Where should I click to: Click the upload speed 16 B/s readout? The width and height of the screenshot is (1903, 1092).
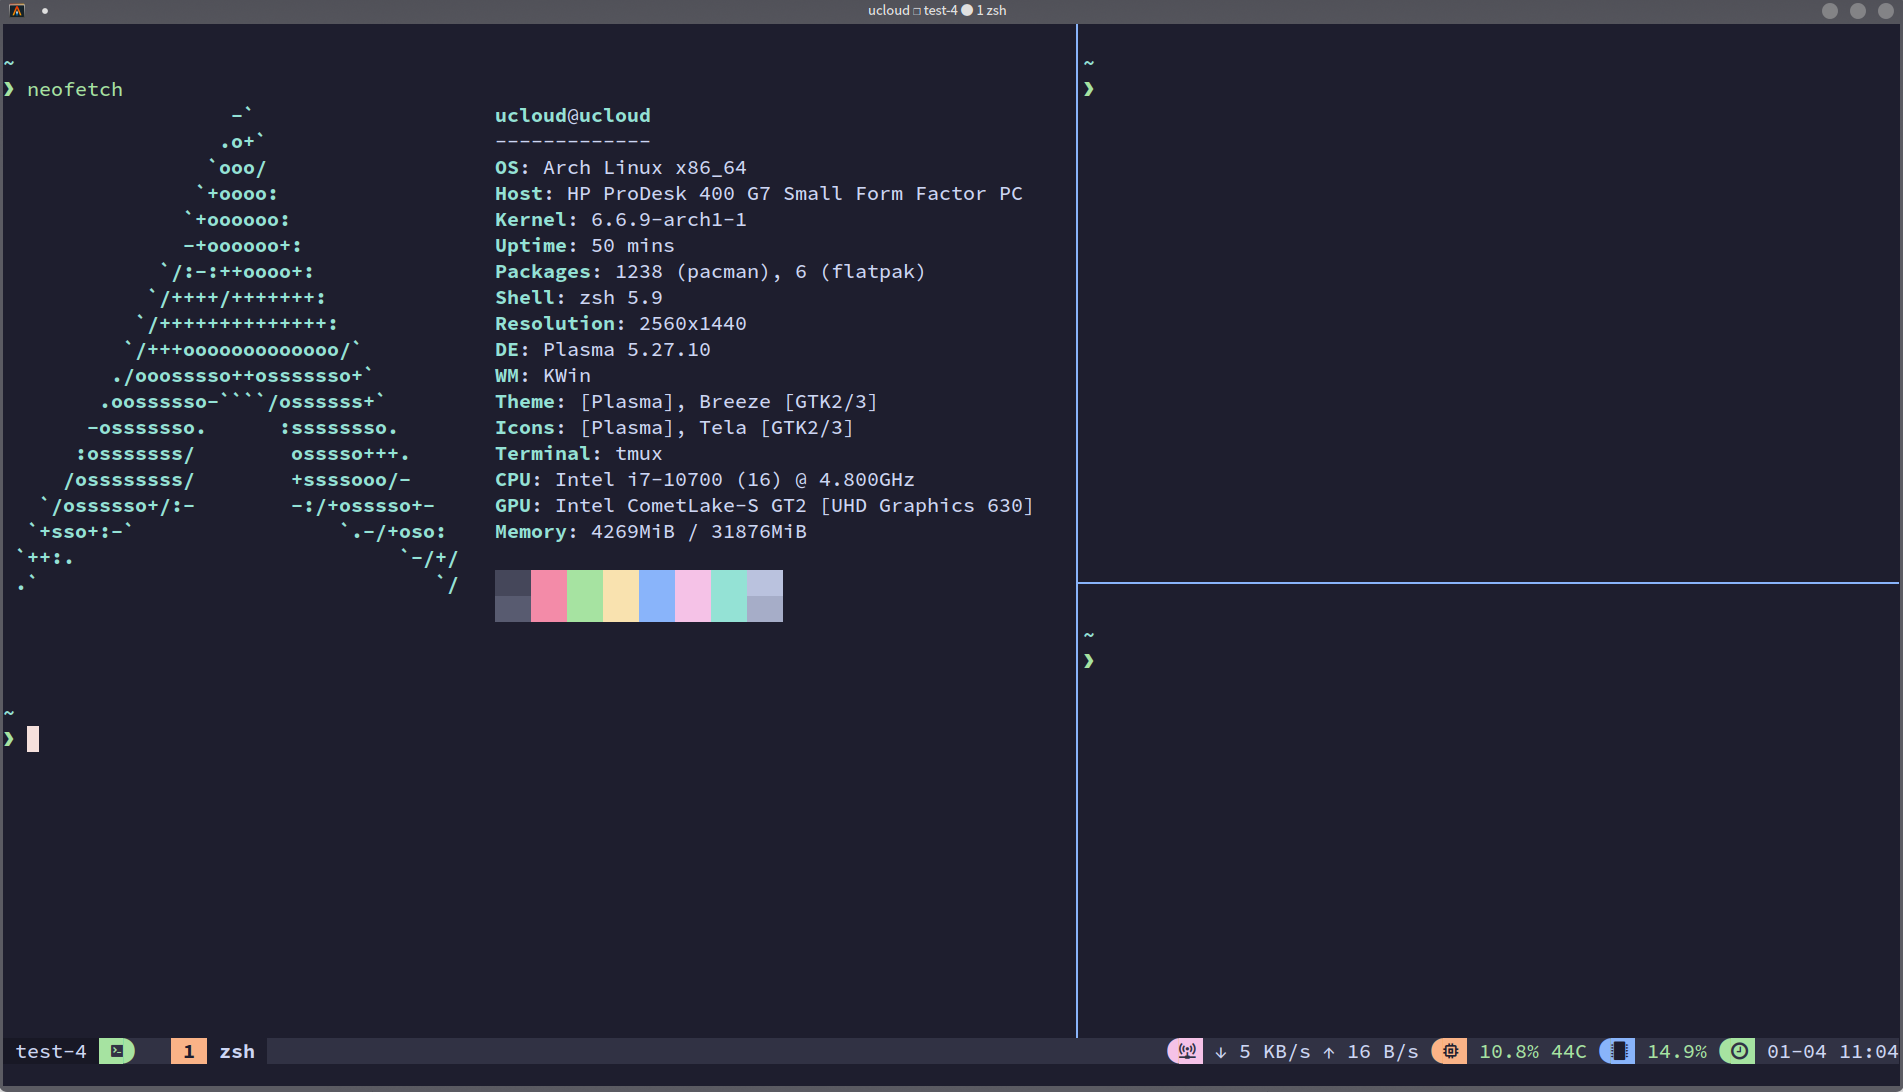tap(1371, 1051)
